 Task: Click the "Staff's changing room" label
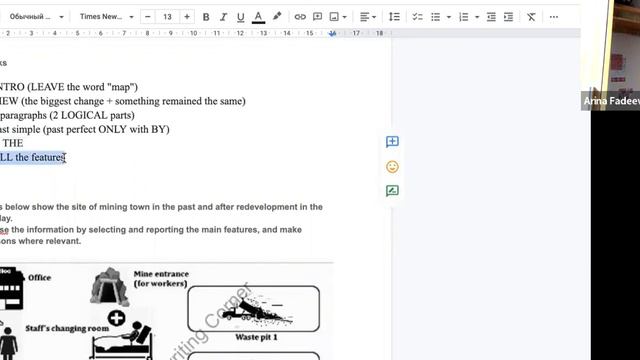[67, 329]
